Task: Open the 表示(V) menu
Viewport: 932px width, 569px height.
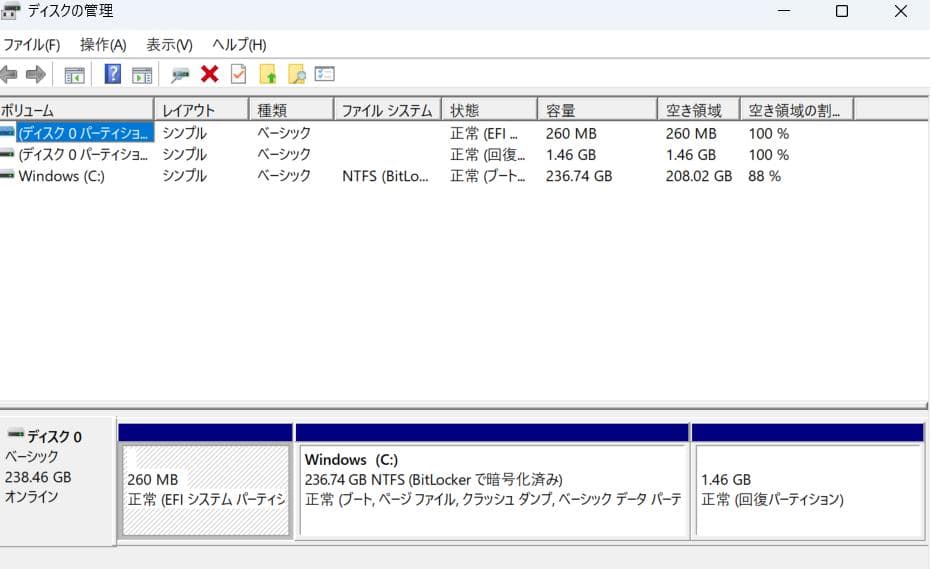Action: click(x=169, y=45)
